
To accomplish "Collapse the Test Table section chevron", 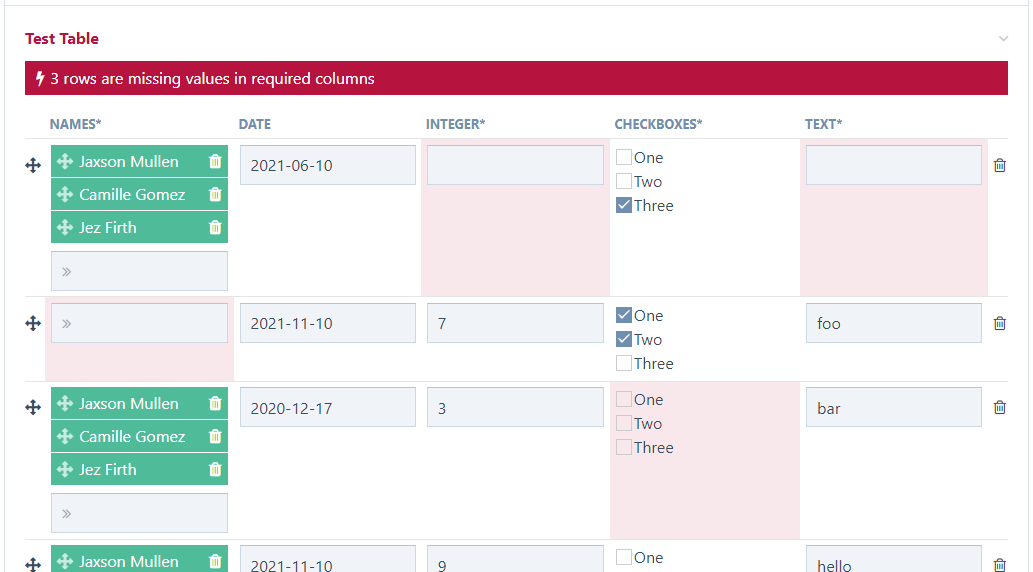I will click(x=1003, y=39).
